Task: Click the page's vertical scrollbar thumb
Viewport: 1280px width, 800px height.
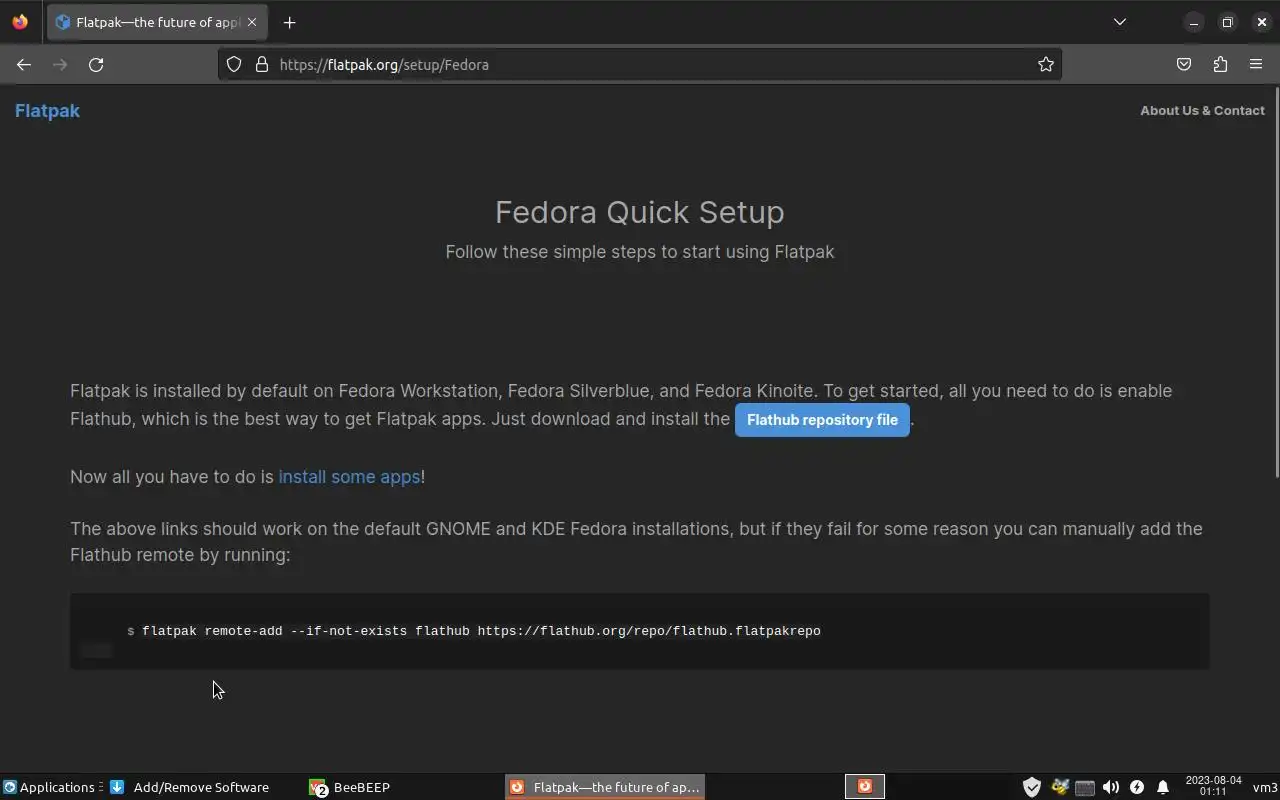Action: pyautogui.click(x=1276, y=280)
